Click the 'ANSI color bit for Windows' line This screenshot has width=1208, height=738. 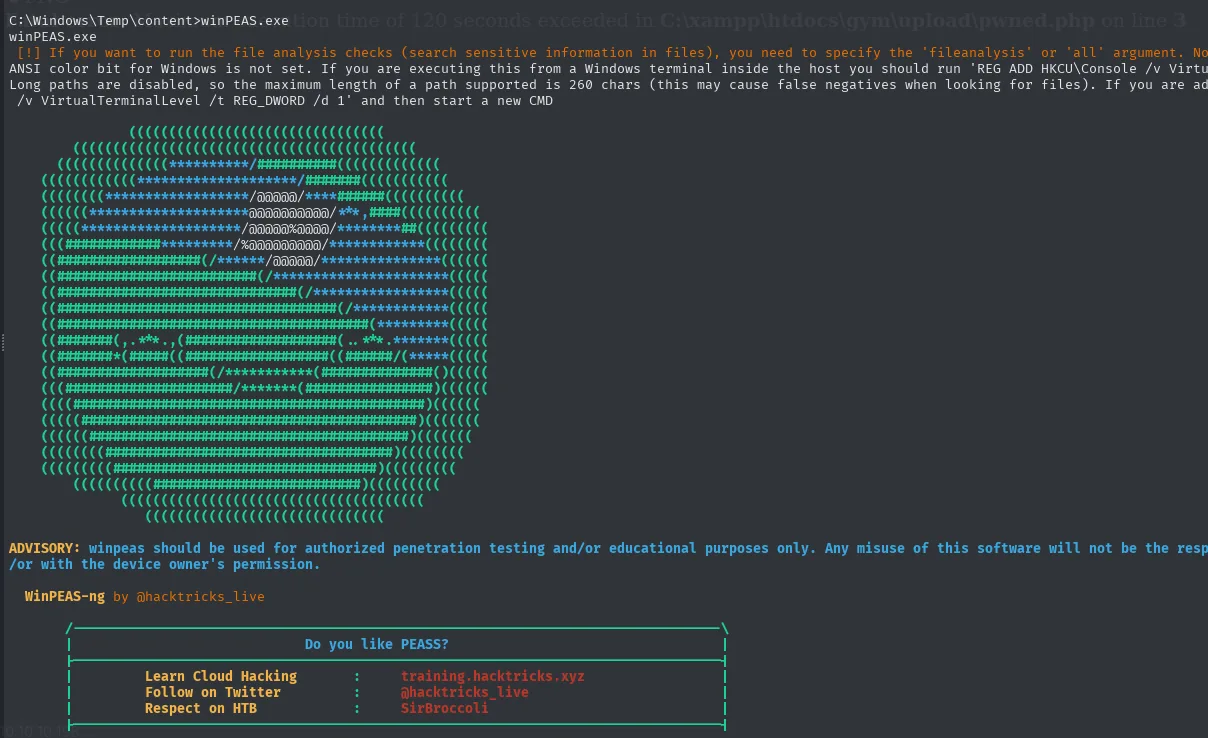click(x=608, y=69)
